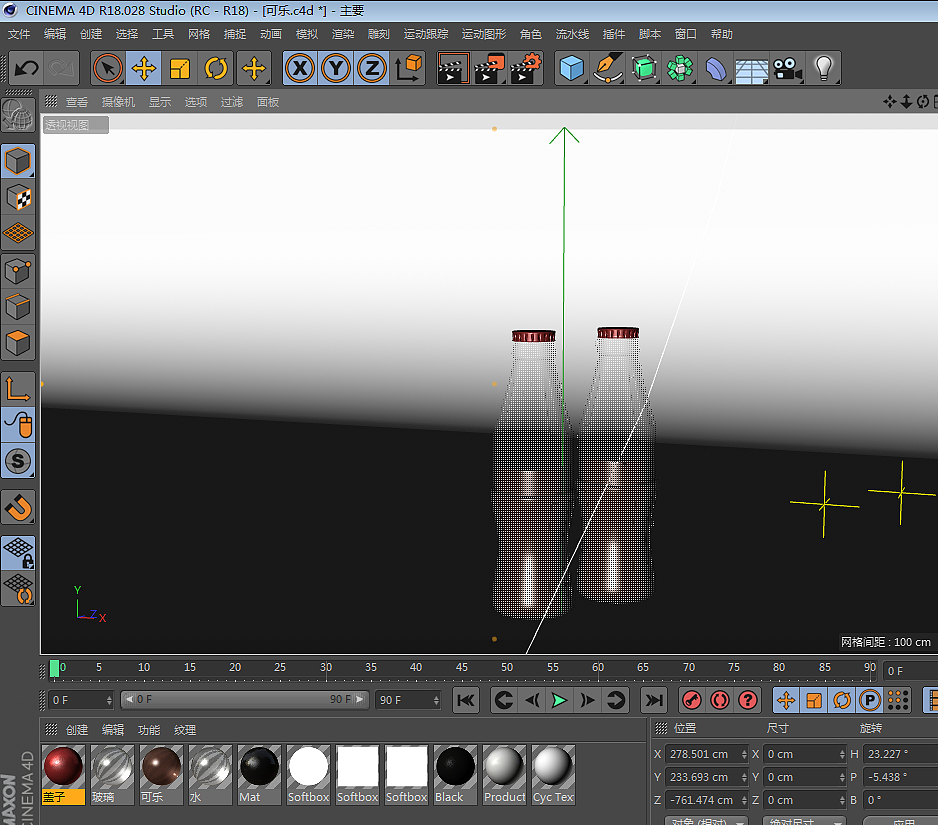The image size is (938, 825).
Task: Switch the coordinate system icon
Action: 409,68
